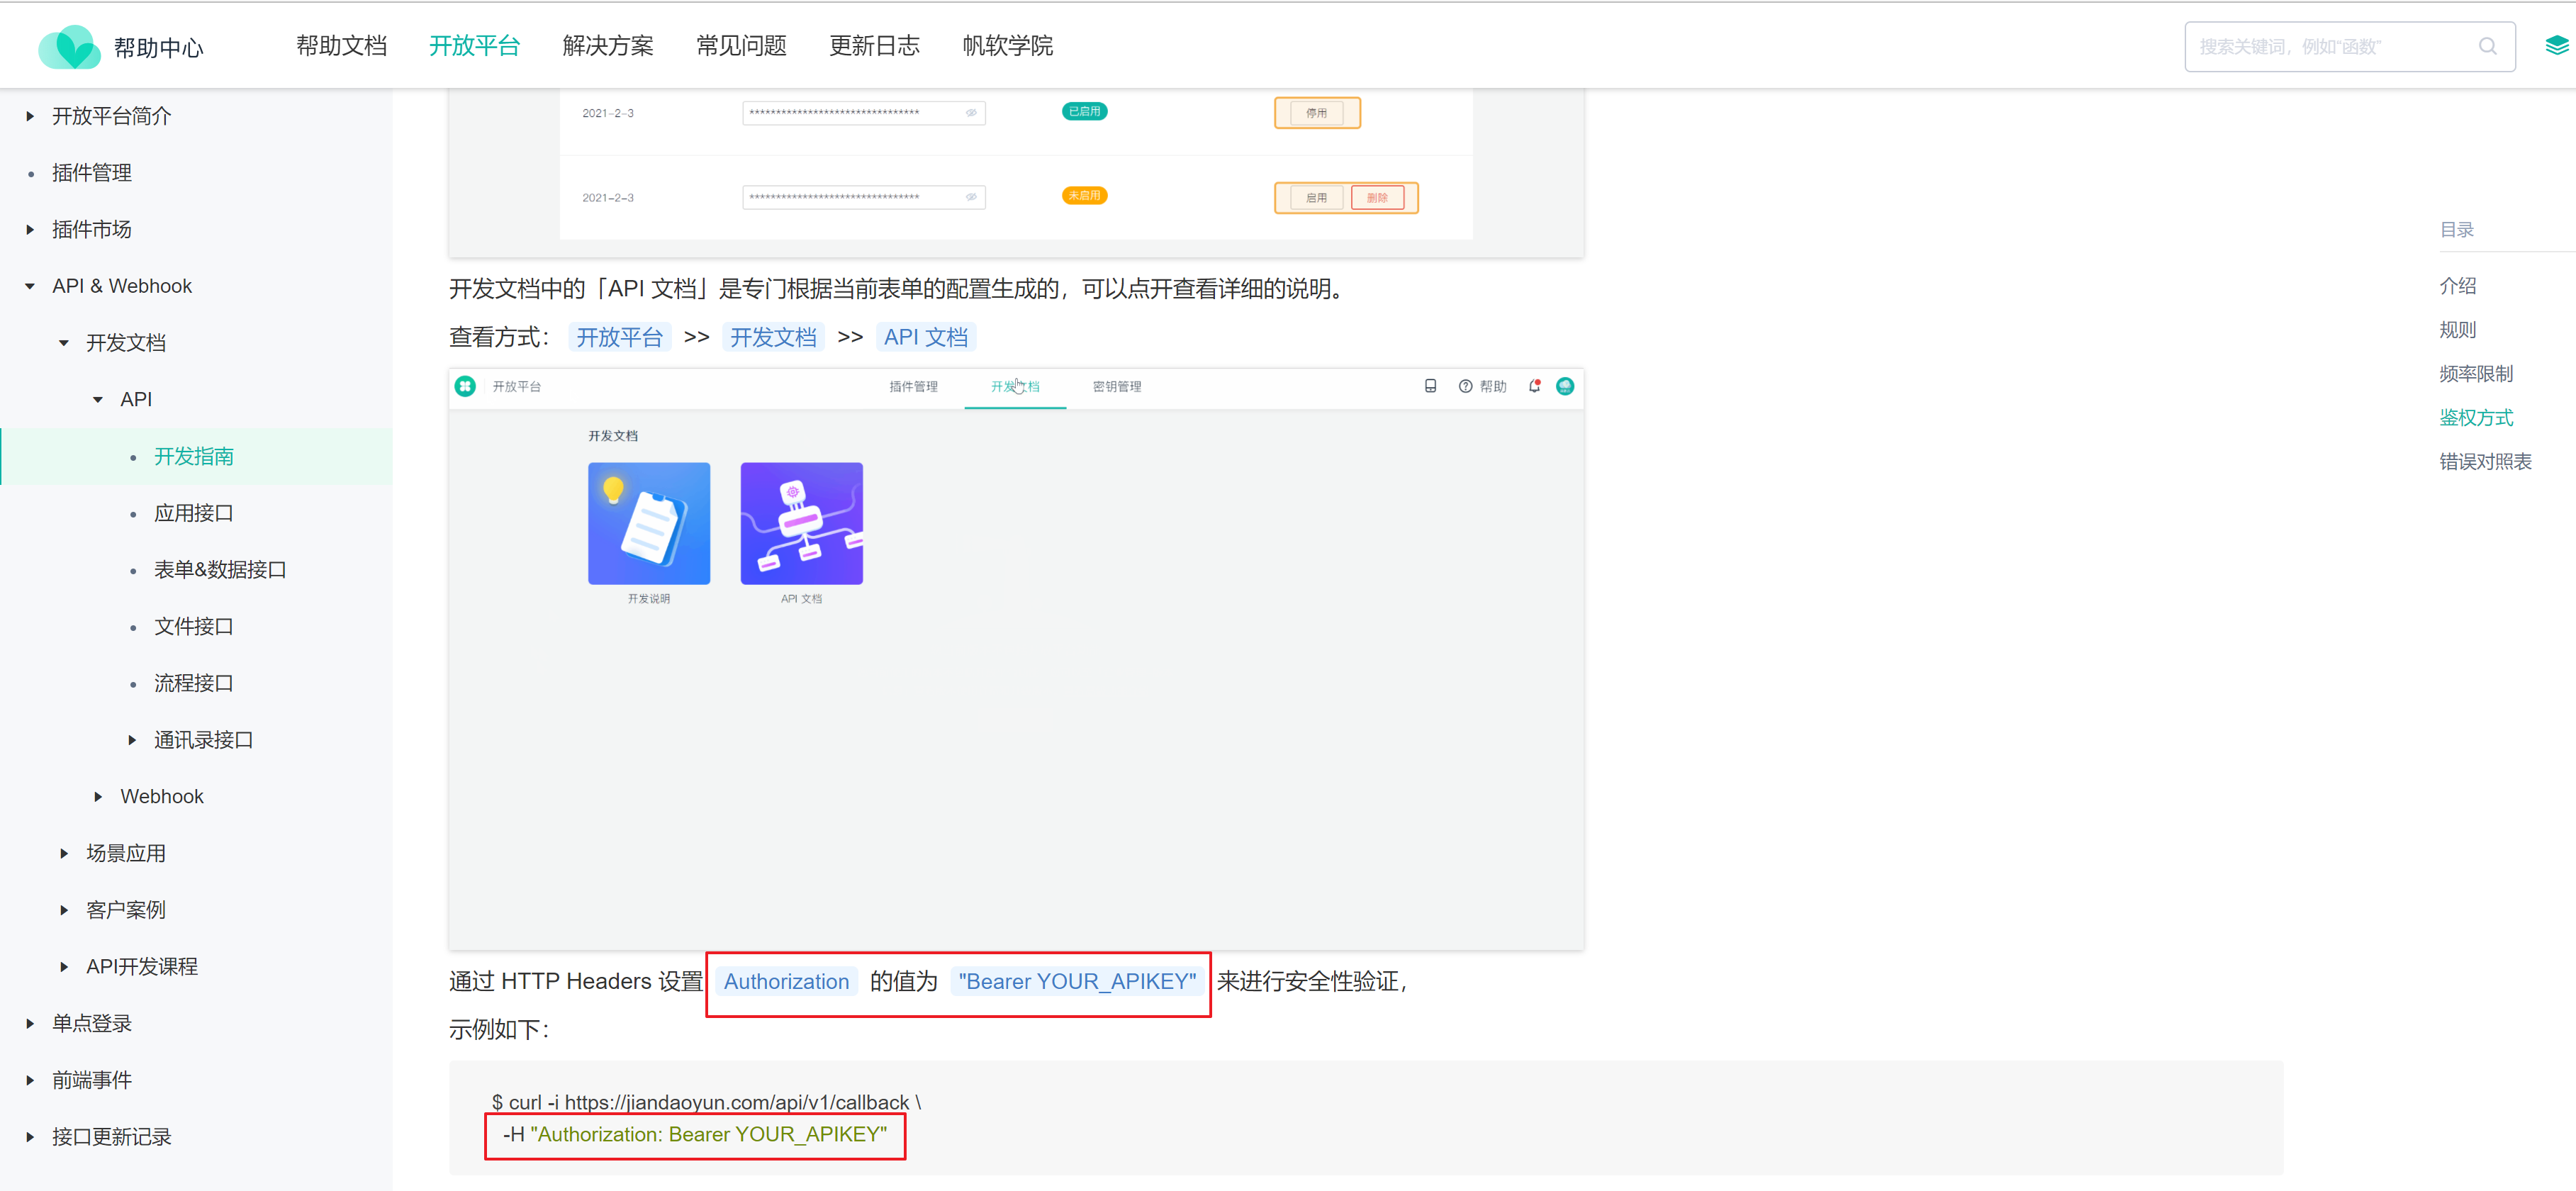
Task: Toggle eye icon in first key field
Action: (971, 113)
